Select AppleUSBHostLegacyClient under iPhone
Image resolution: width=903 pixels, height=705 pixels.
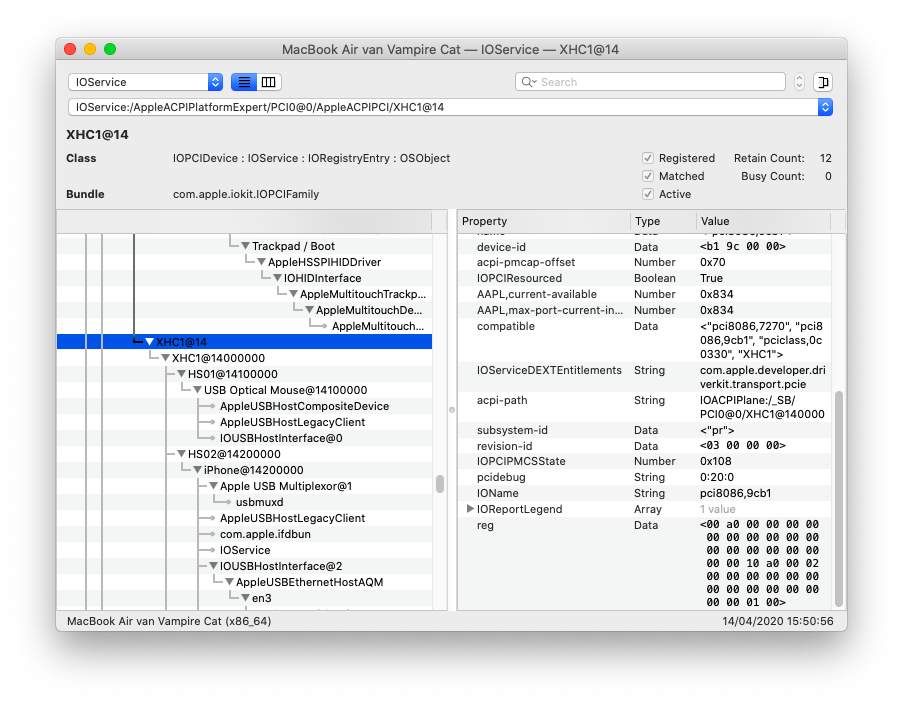[x=292, y=518]
